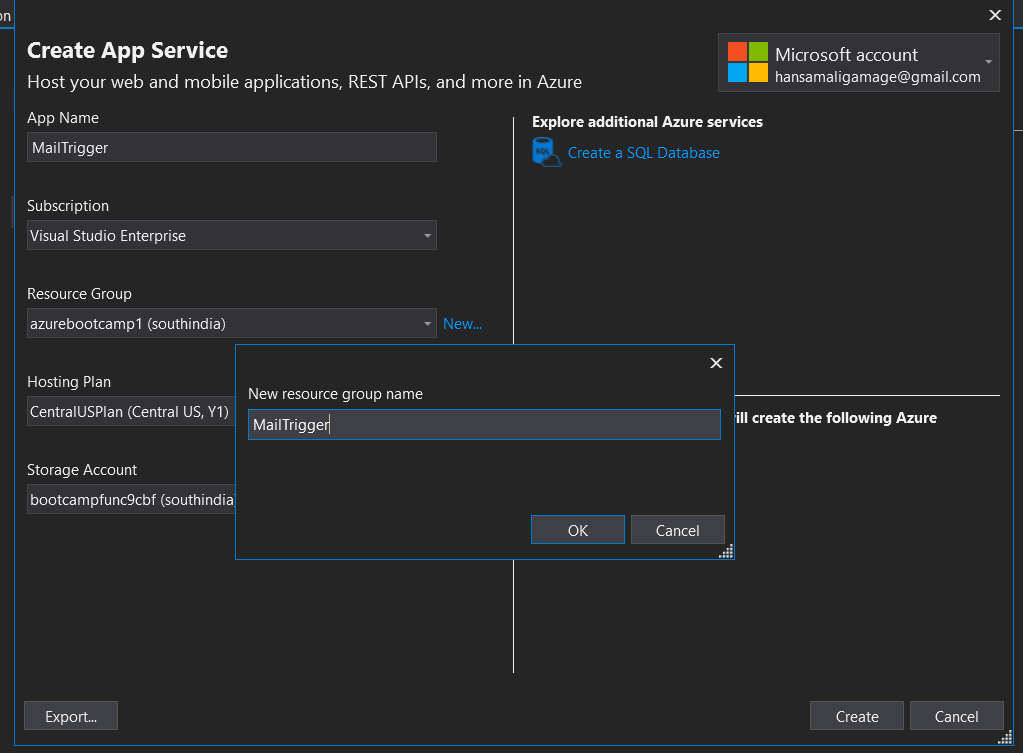Click the Explore additional Azure services heading
Viewport: 1023px width, 753px height.
pyautogui.click(x=647, y=122)
